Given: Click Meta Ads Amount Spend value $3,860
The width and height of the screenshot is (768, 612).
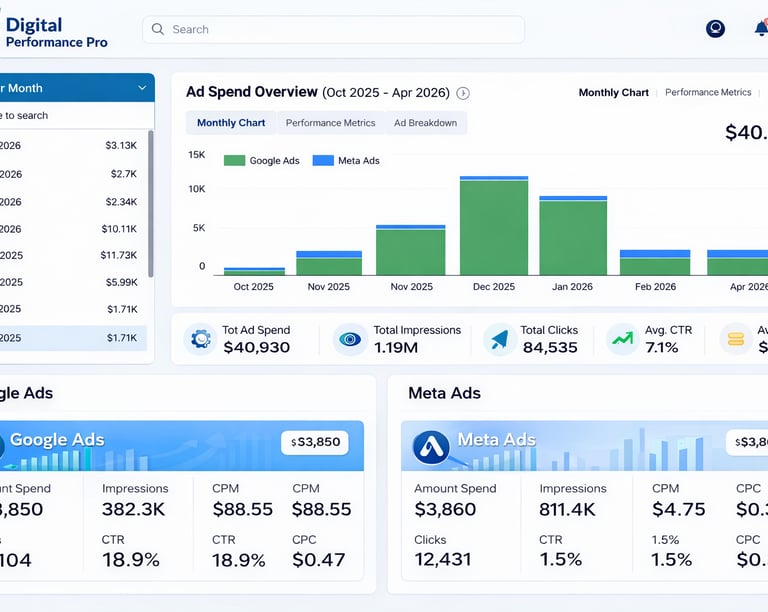Looking at the screenshot, I should pos(445,509).
